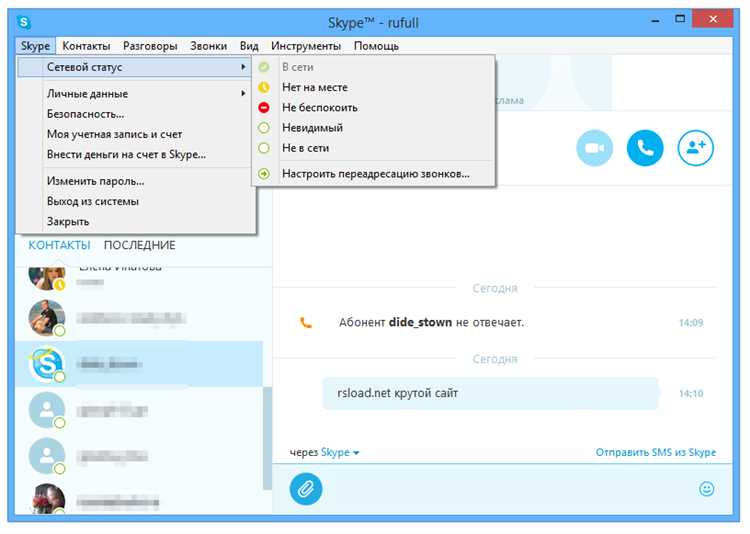This screenshot has width=750, height=534.
Task: Expand the Личные данные submenu
Action: click(134, 94)
